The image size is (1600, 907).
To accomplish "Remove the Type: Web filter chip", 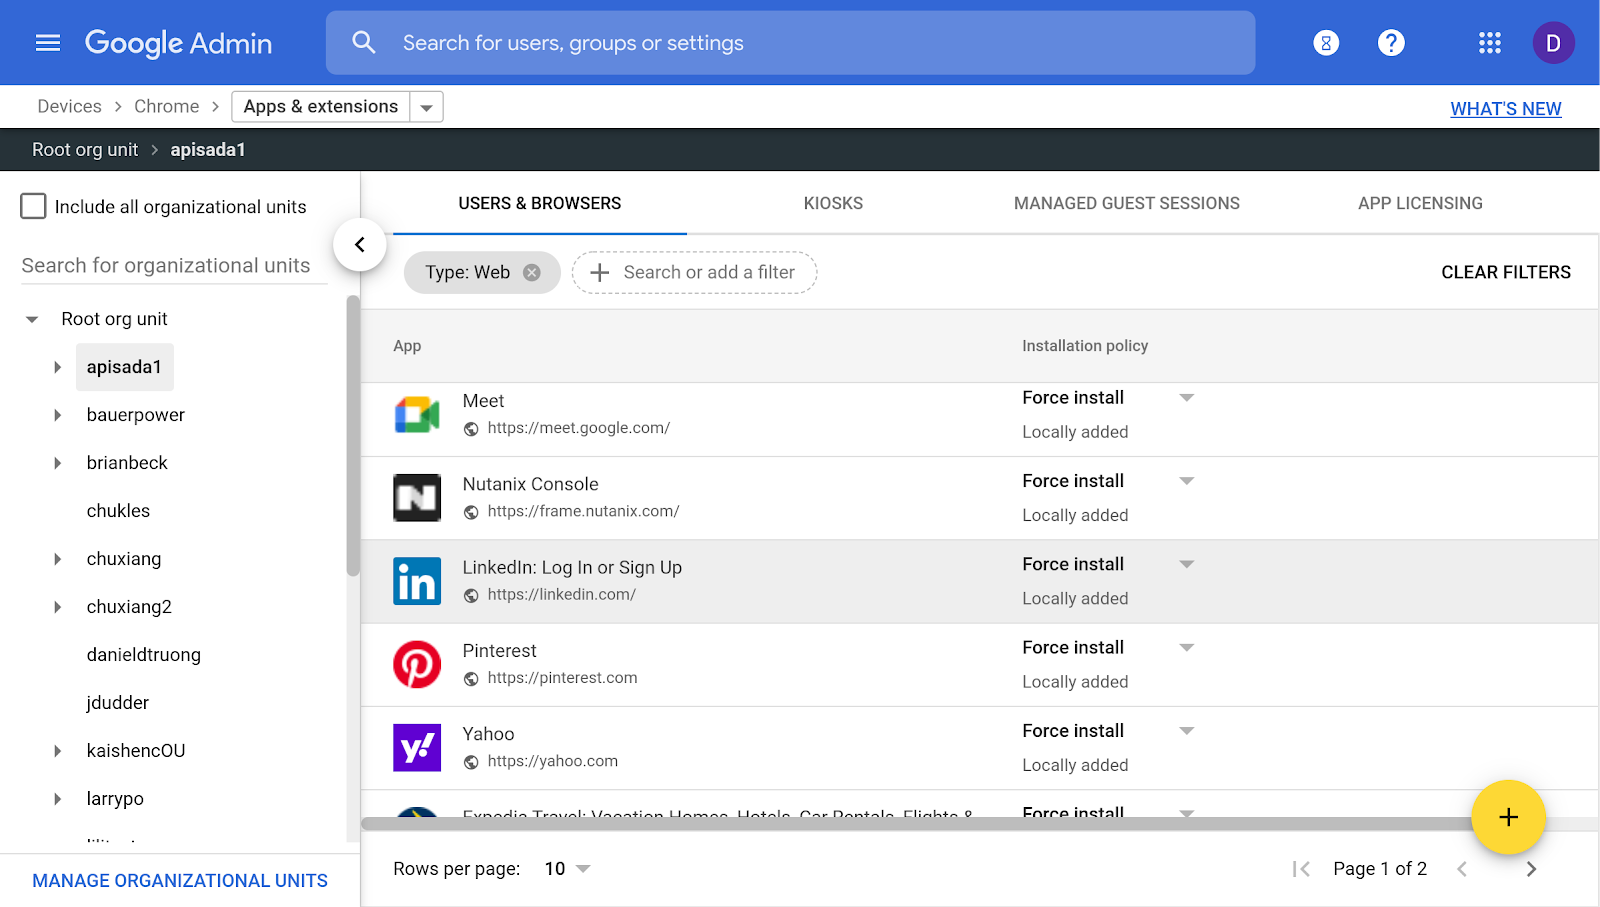I will pos(532,273).
